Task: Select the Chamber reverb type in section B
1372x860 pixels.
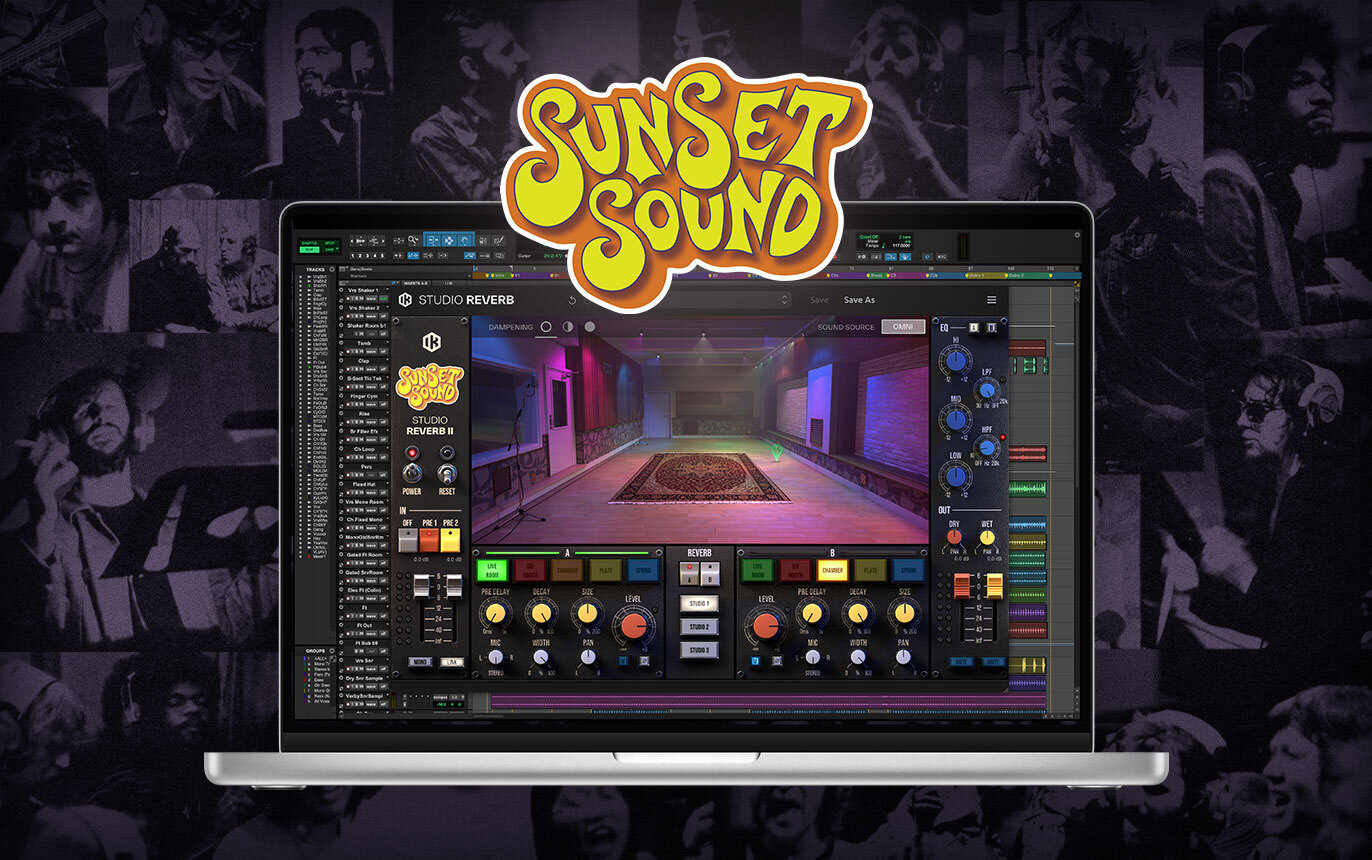Action: (831, 570)
